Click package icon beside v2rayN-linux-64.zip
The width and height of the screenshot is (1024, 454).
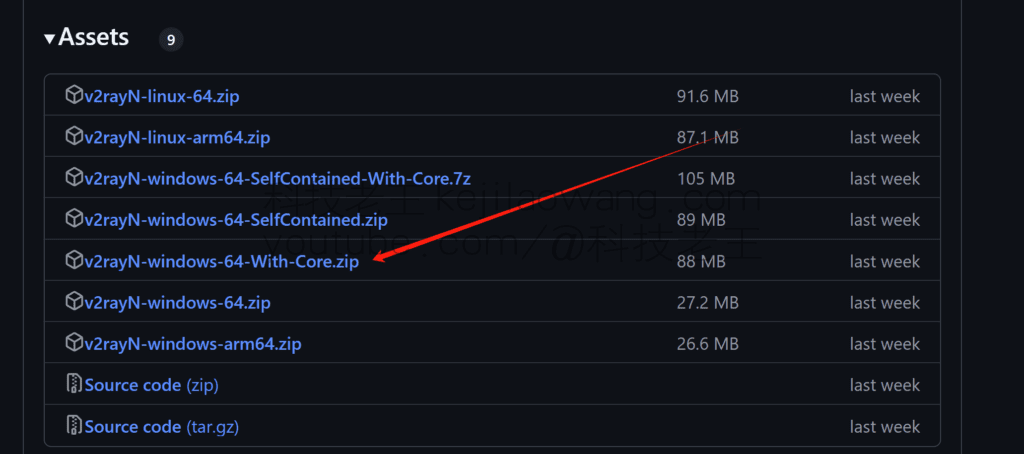click(x=74, y=96)
